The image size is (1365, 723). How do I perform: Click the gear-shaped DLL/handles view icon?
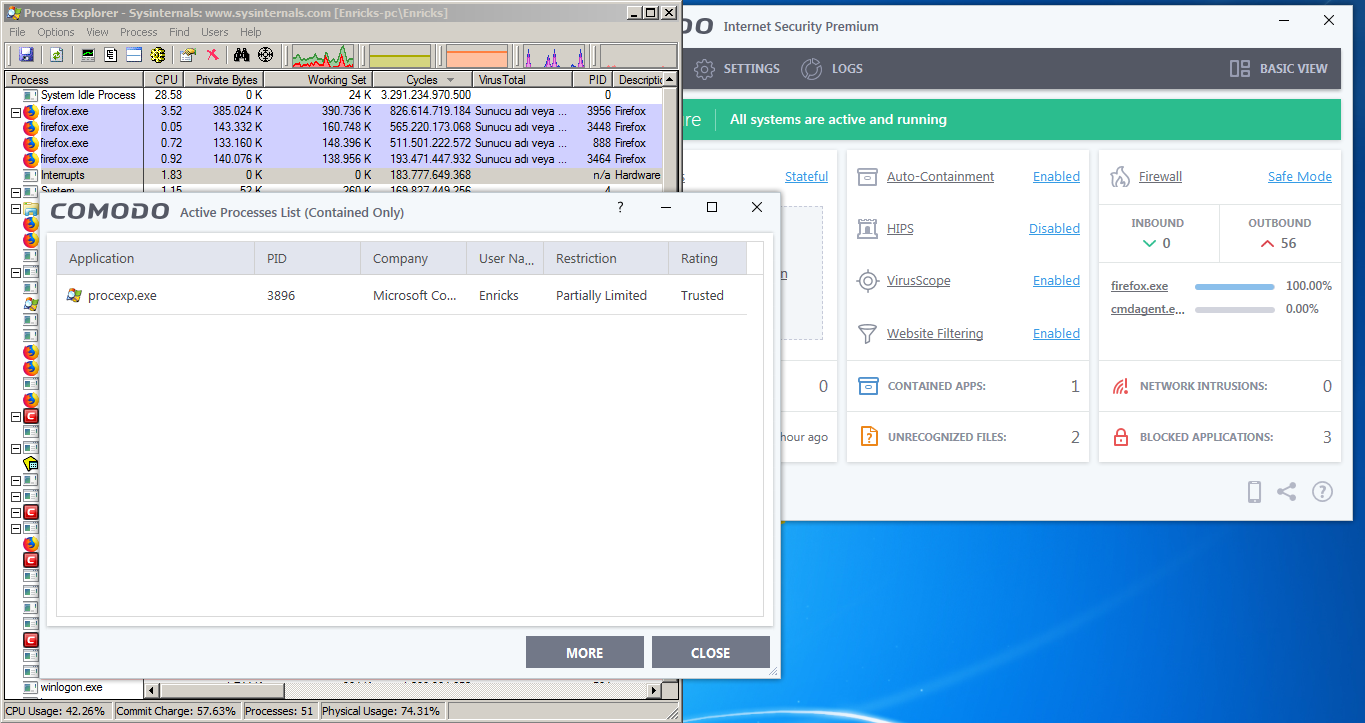tap(157, 55)
